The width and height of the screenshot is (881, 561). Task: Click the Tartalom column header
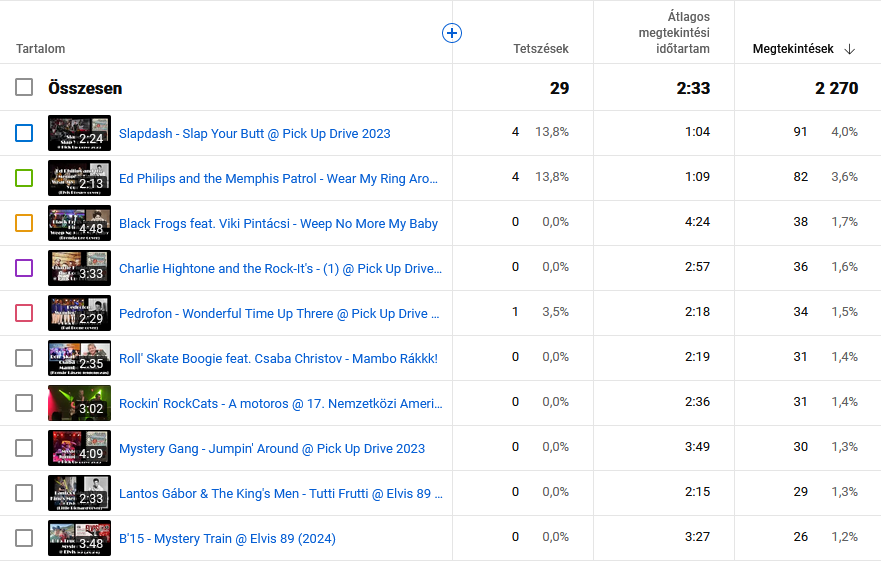41,49
